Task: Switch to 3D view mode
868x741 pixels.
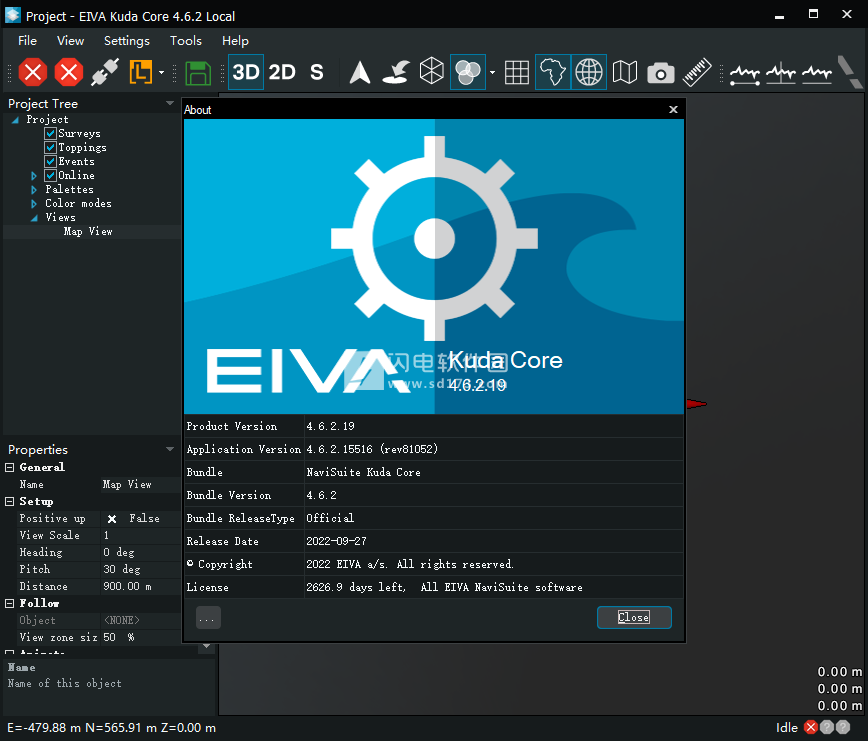Action: (x=246, y=72)
